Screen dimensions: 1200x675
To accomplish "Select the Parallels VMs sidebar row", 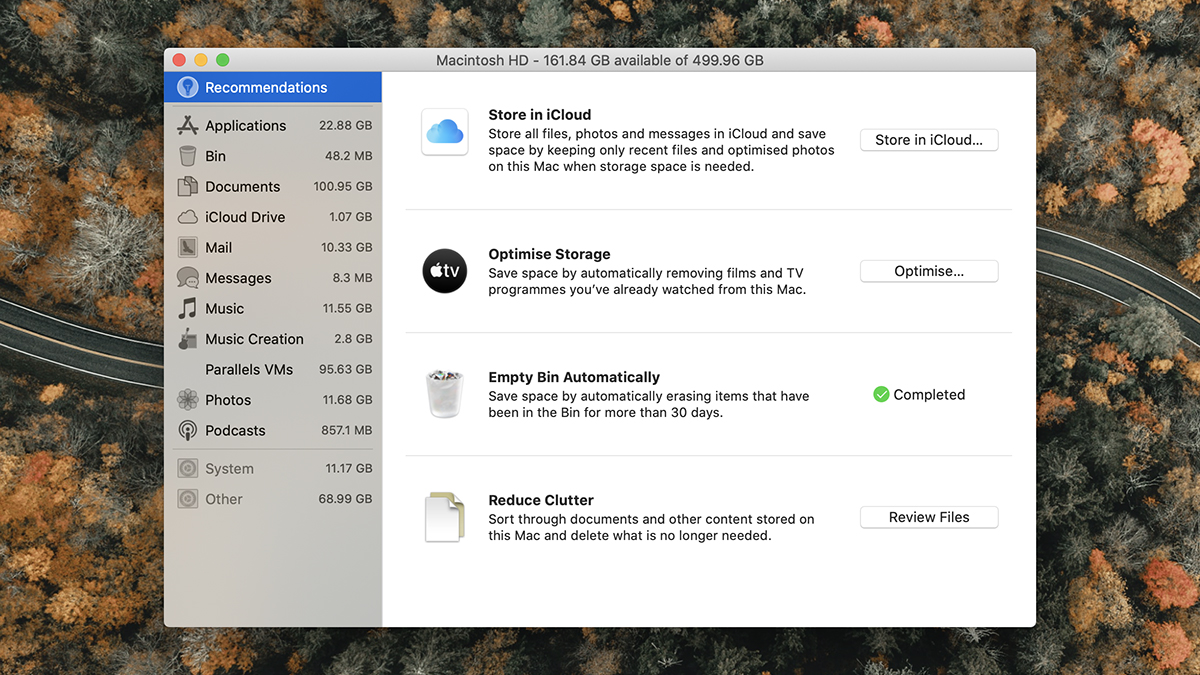I will tap(273, 369).
